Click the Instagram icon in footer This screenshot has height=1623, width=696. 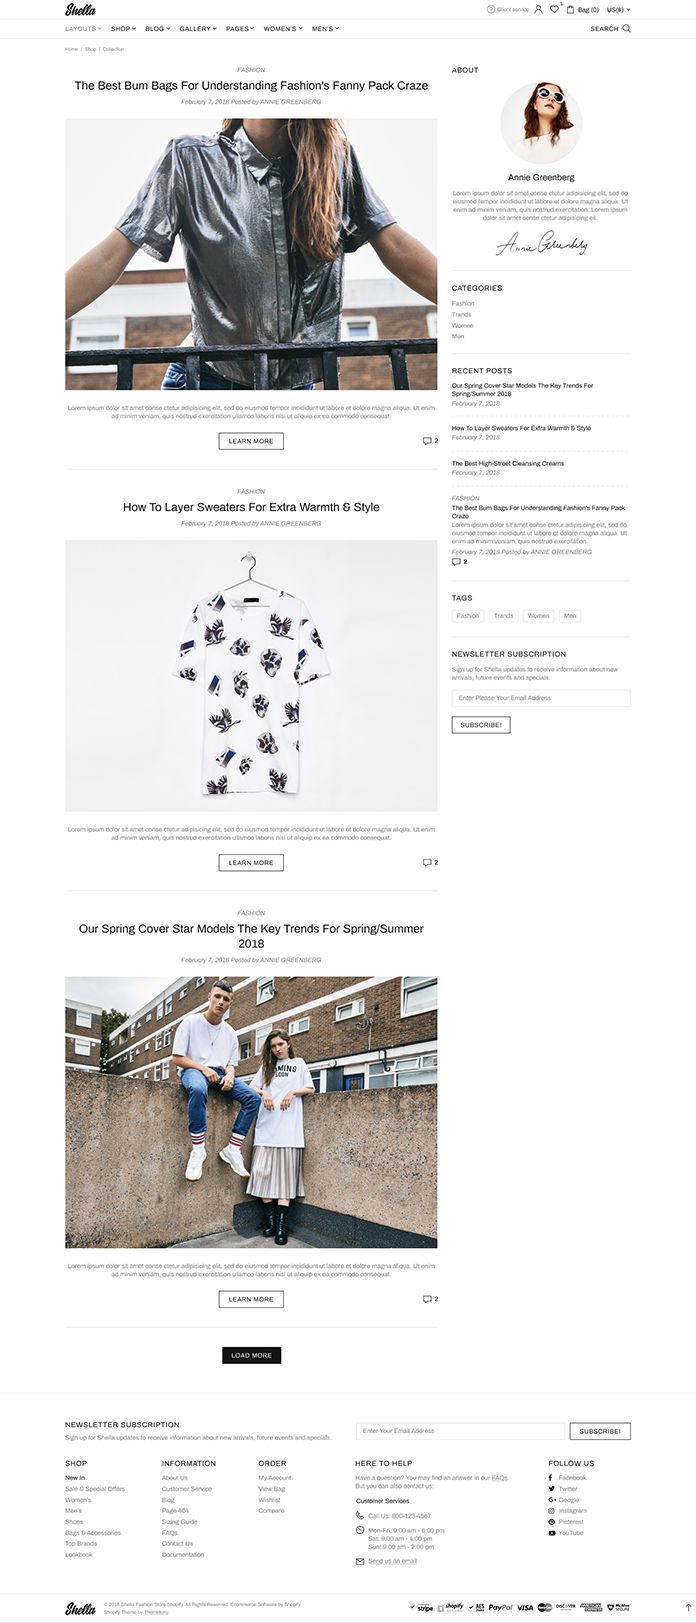point(551,1511)
